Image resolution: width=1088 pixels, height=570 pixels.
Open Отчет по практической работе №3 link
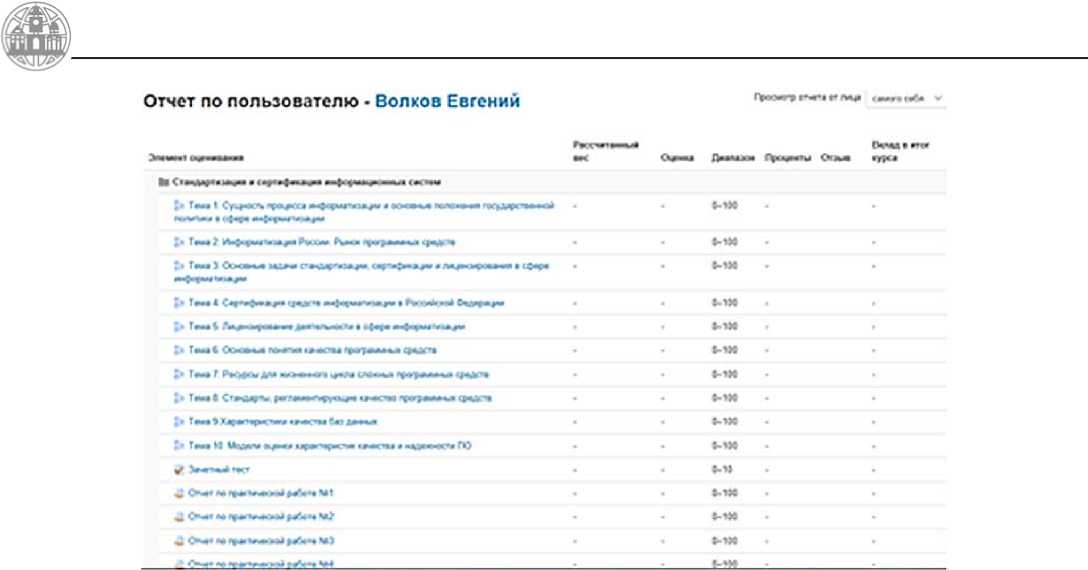[x=261, y=541]
